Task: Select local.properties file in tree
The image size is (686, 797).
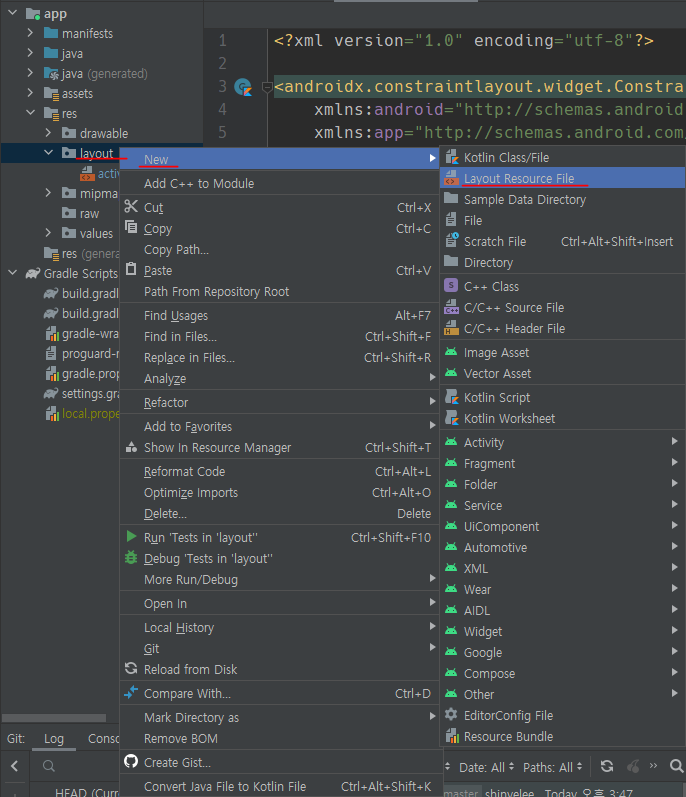Action: coord(82,414)
